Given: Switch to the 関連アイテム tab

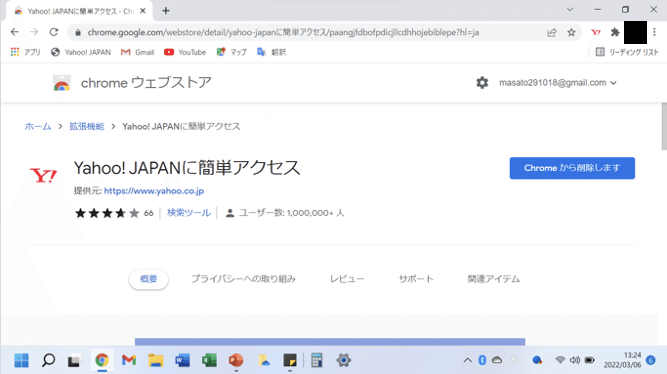Looking at the screenshot, I should (494, 279).
